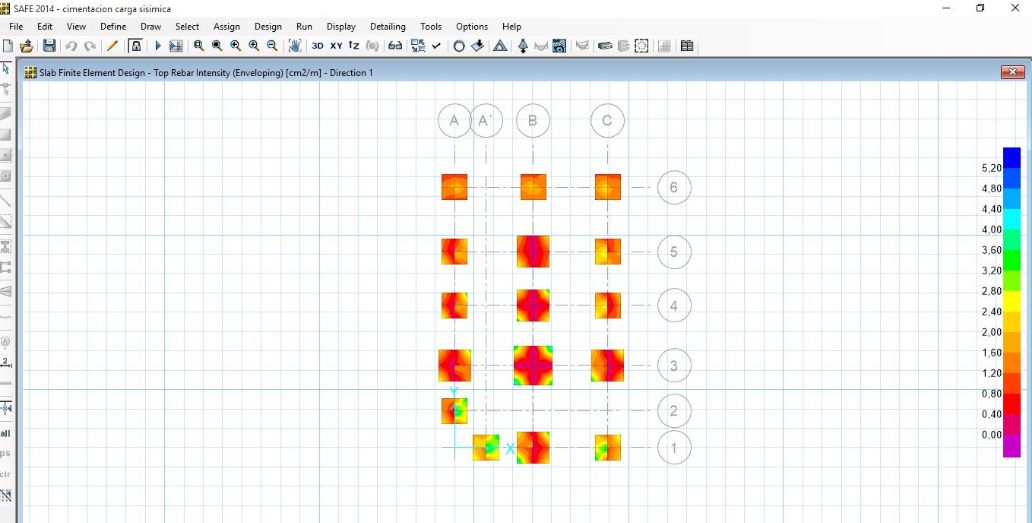Viewport: 1032px width, 523px height.
Task: Toggle the lock model icon
Action: [134, 46]
